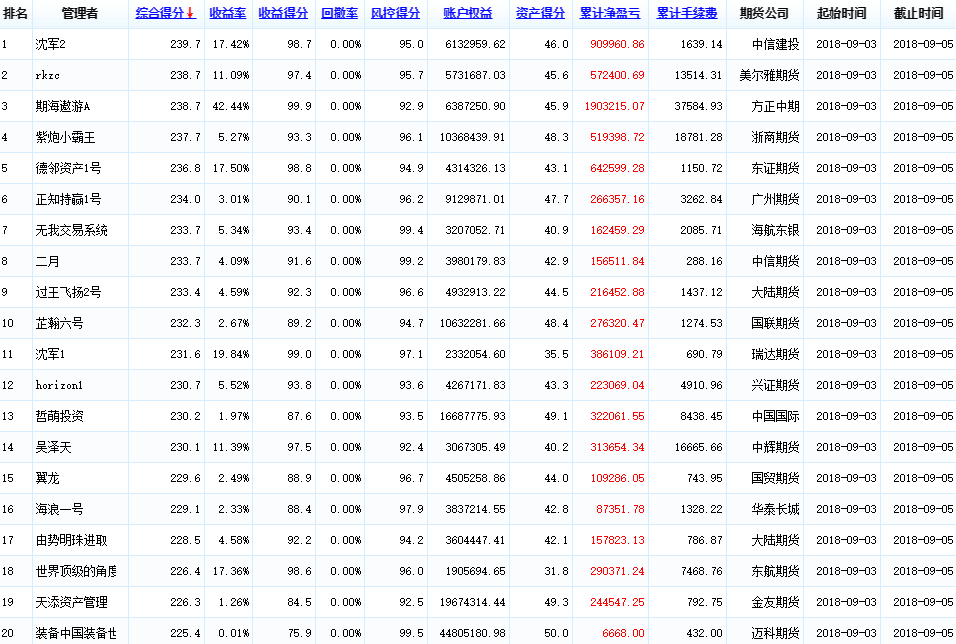Click the 累计净盈亏 column header
Viewport: 956px width, 644px height.
click(x=610, y=13)
